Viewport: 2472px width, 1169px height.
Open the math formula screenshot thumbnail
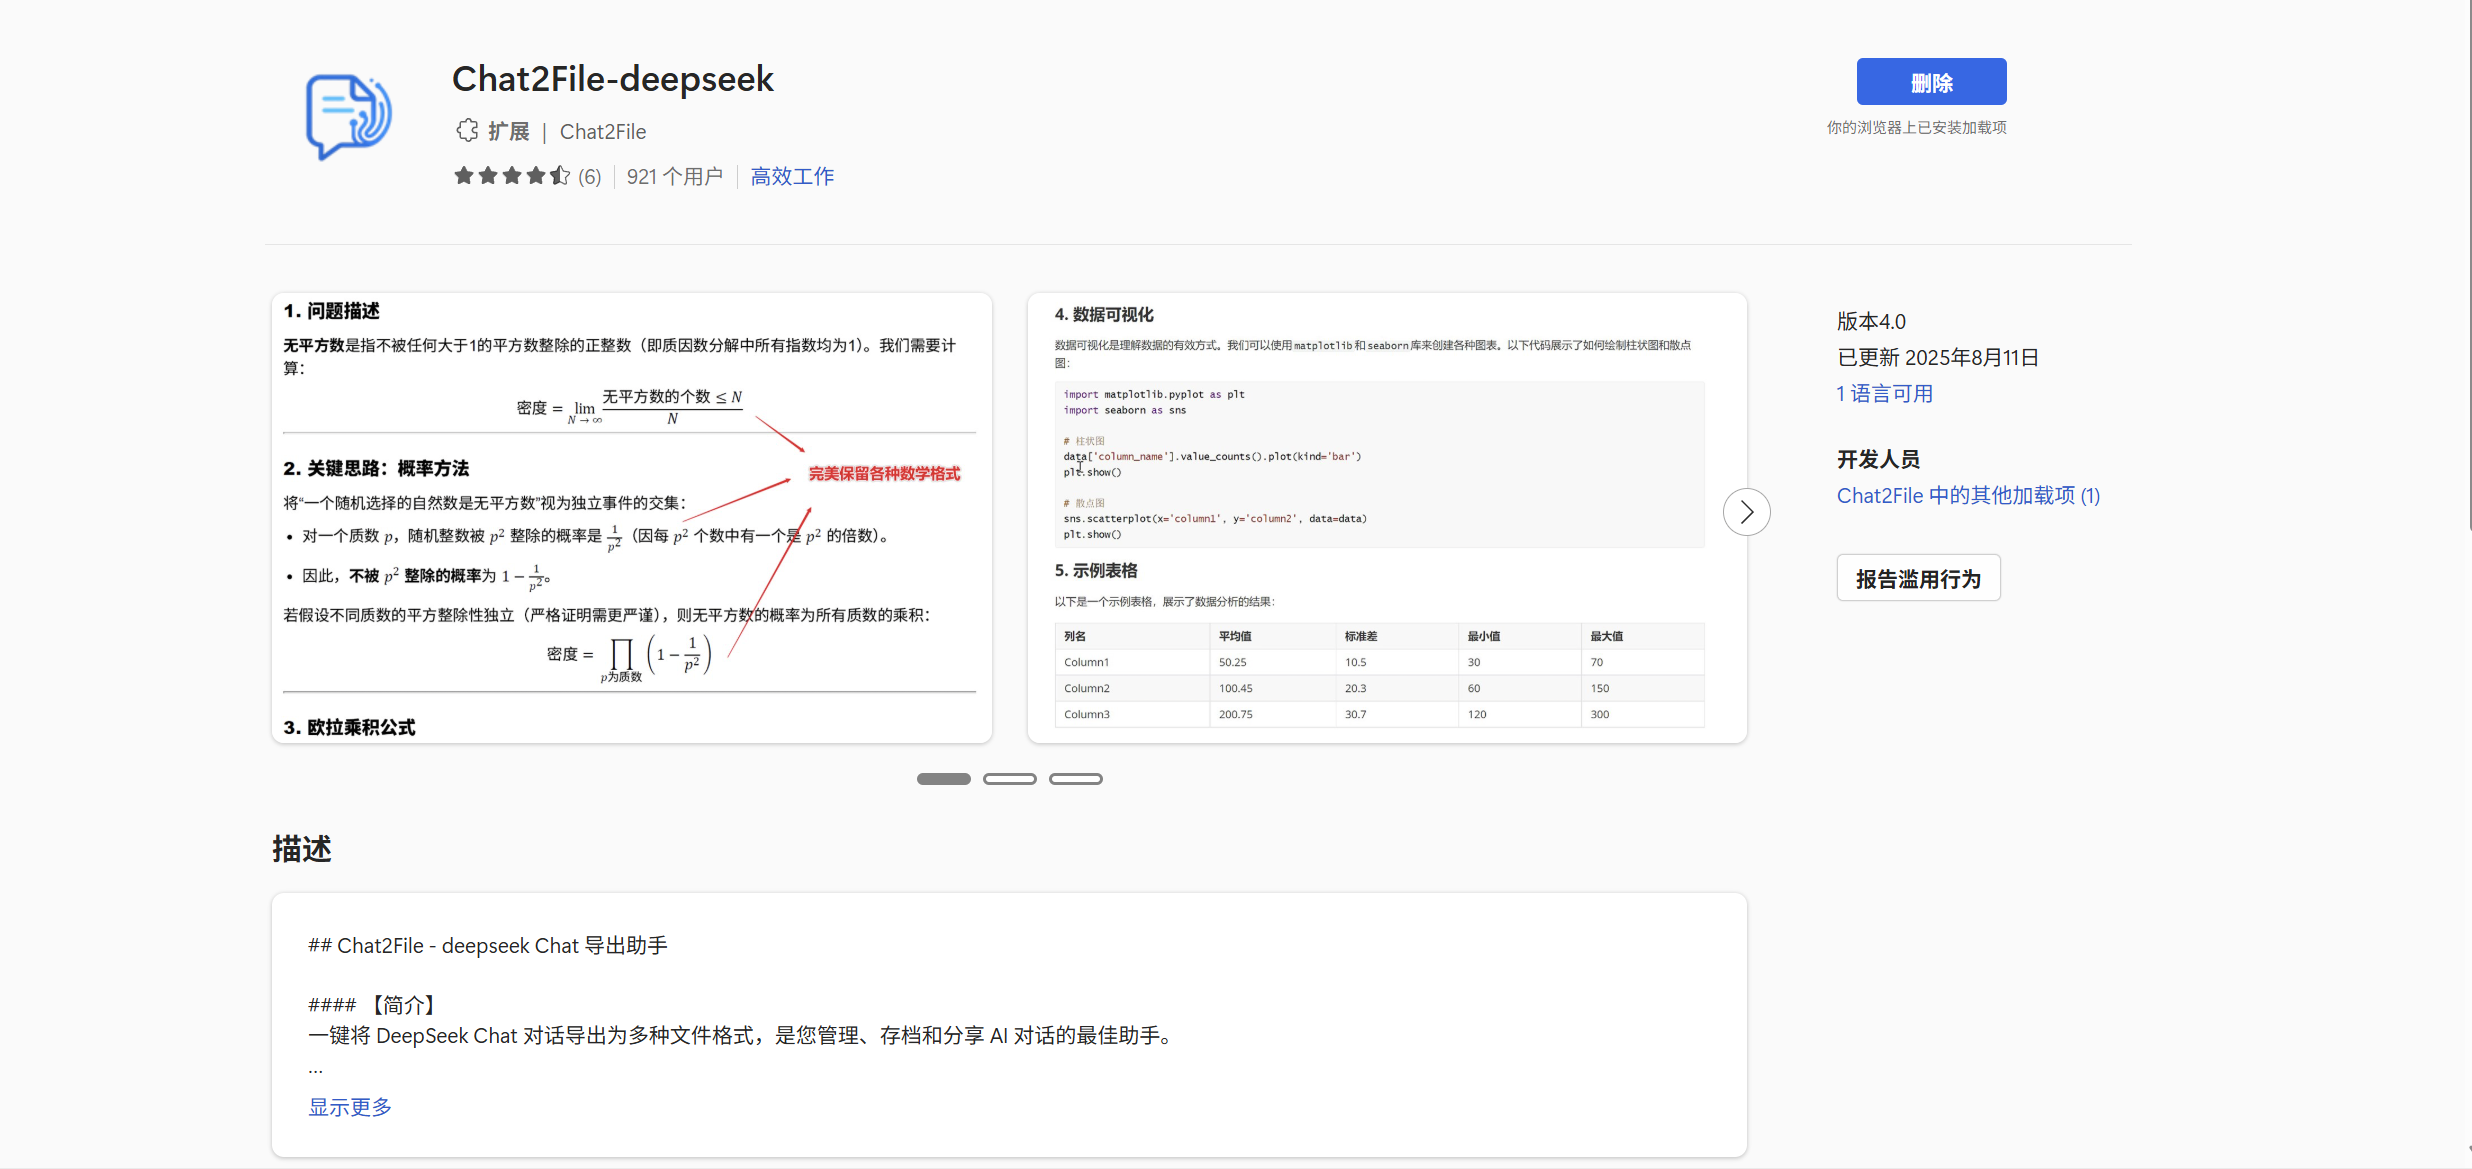[x=631, y=518]
